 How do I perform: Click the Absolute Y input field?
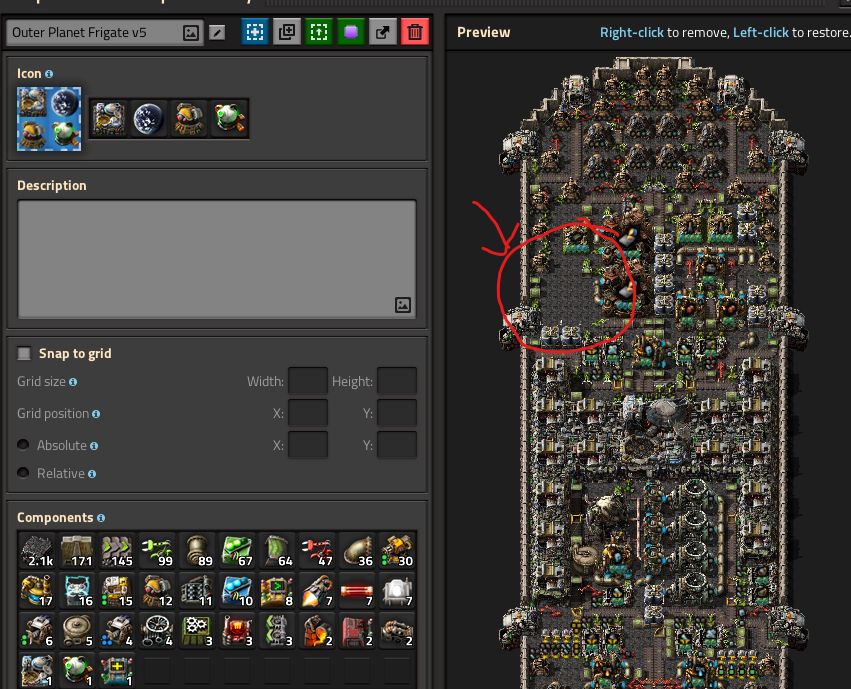coord(397,445)
